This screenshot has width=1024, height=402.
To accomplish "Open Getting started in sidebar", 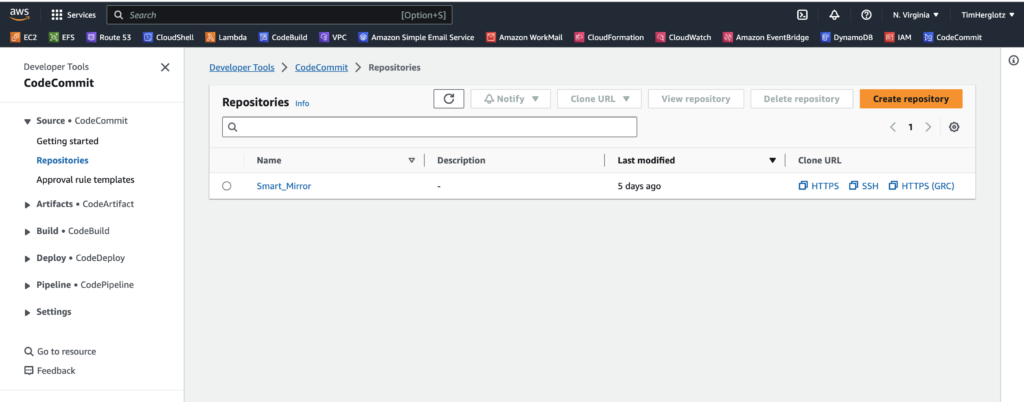I will pyautogui.click(x=67, y=141).
